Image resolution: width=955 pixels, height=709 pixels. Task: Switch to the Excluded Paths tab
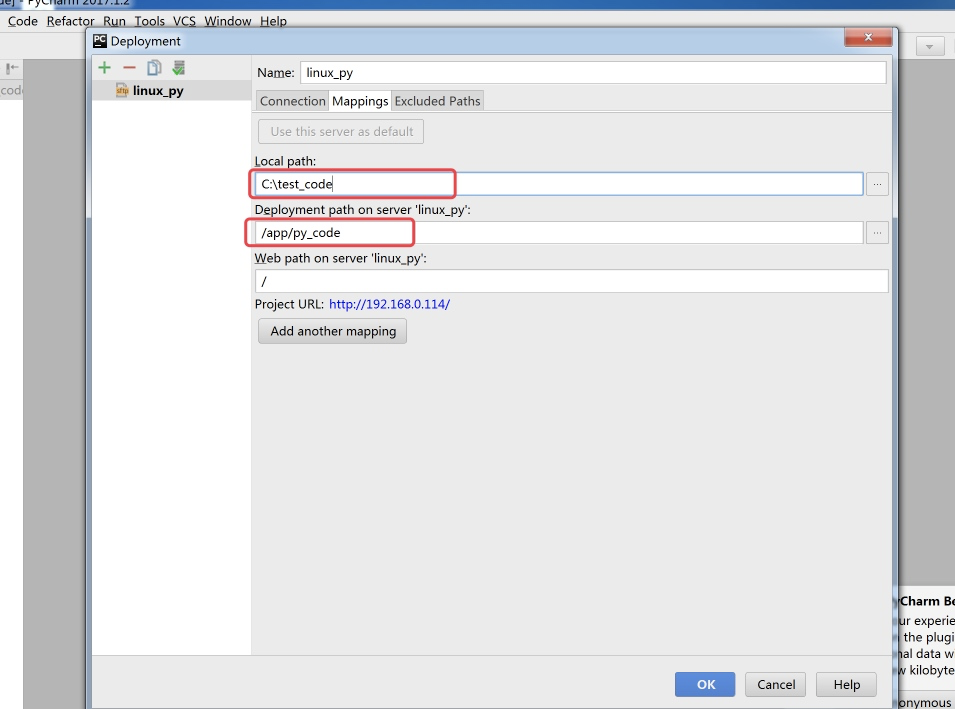(437, 101)
